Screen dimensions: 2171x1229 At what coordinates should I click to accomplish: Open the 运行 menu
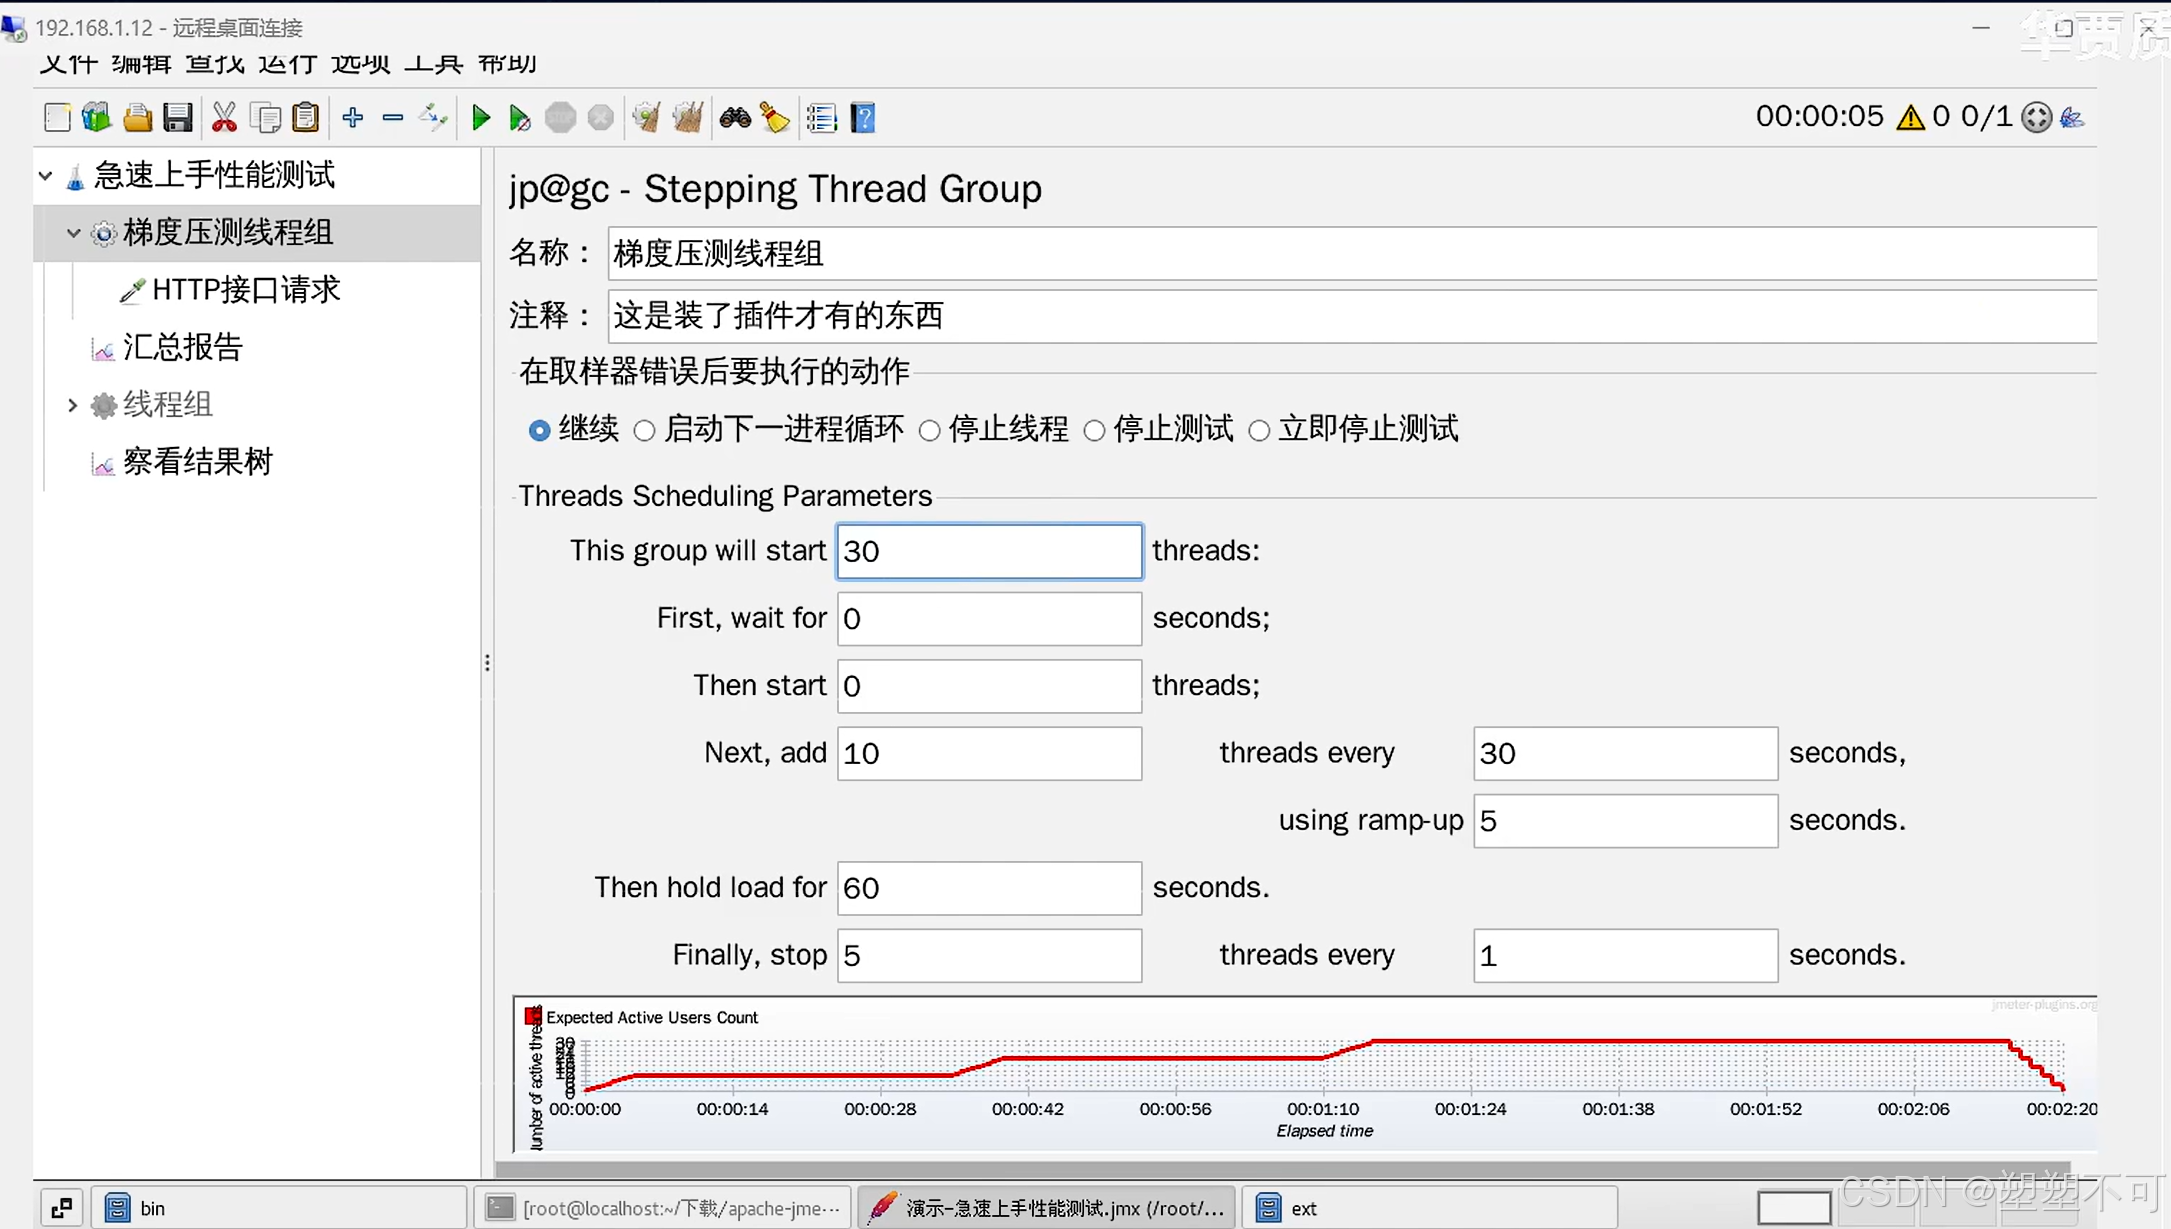tap(287, 64)
